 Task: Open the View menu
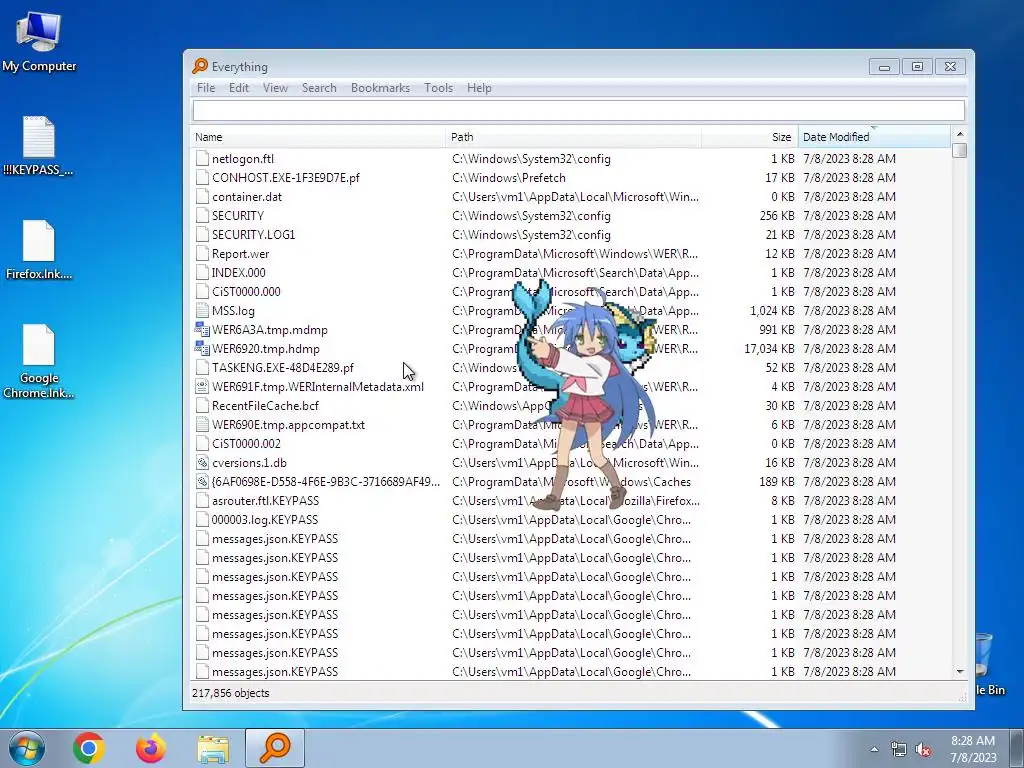tap(275, 88)
